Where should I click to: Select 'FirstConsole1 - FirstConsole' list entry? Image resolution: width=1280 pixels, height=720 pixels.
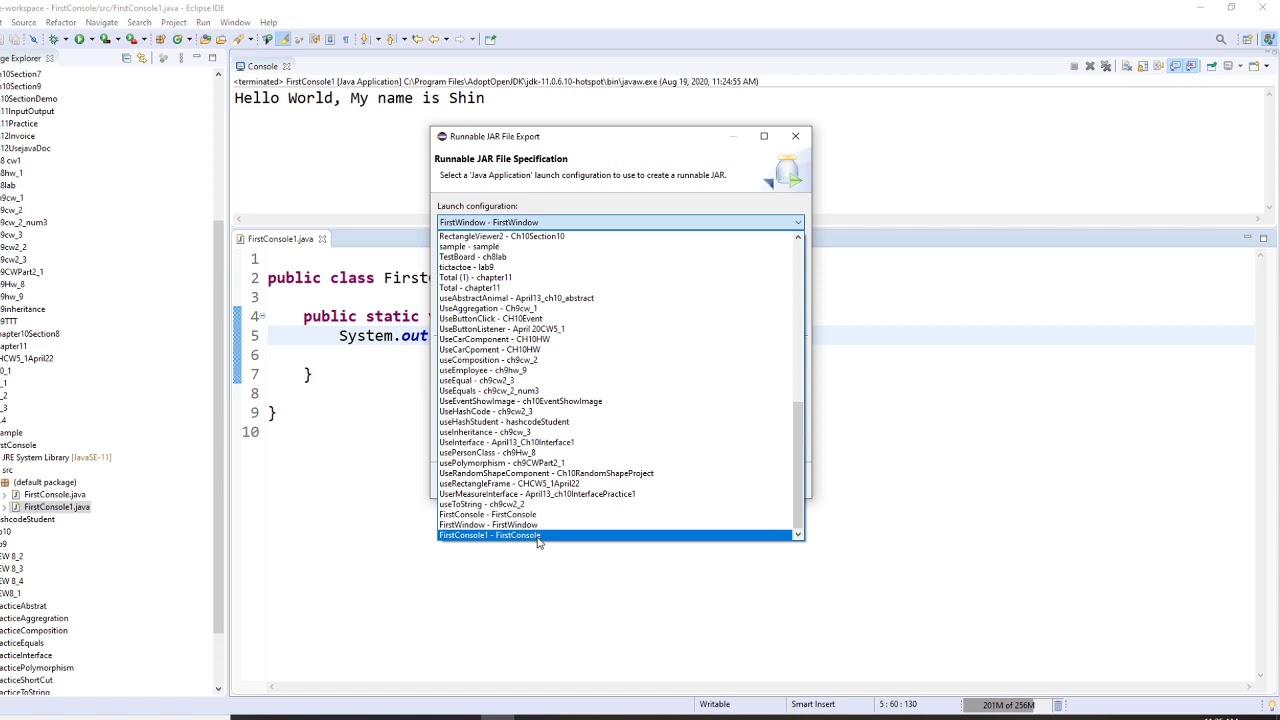615,535
